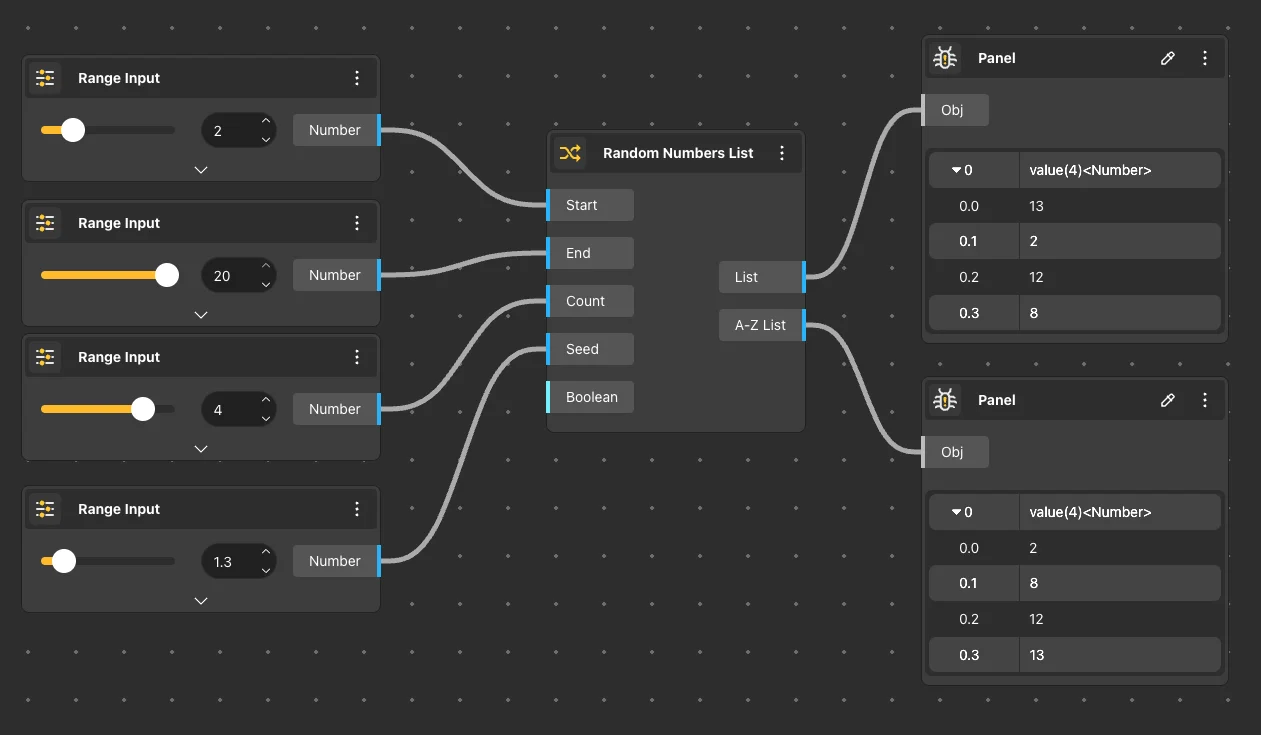Image resolution: width=1261 pixels, height=735 pixels.
Task: Expand the chevron under the Range Input set to 4
Action: (201, 449)
